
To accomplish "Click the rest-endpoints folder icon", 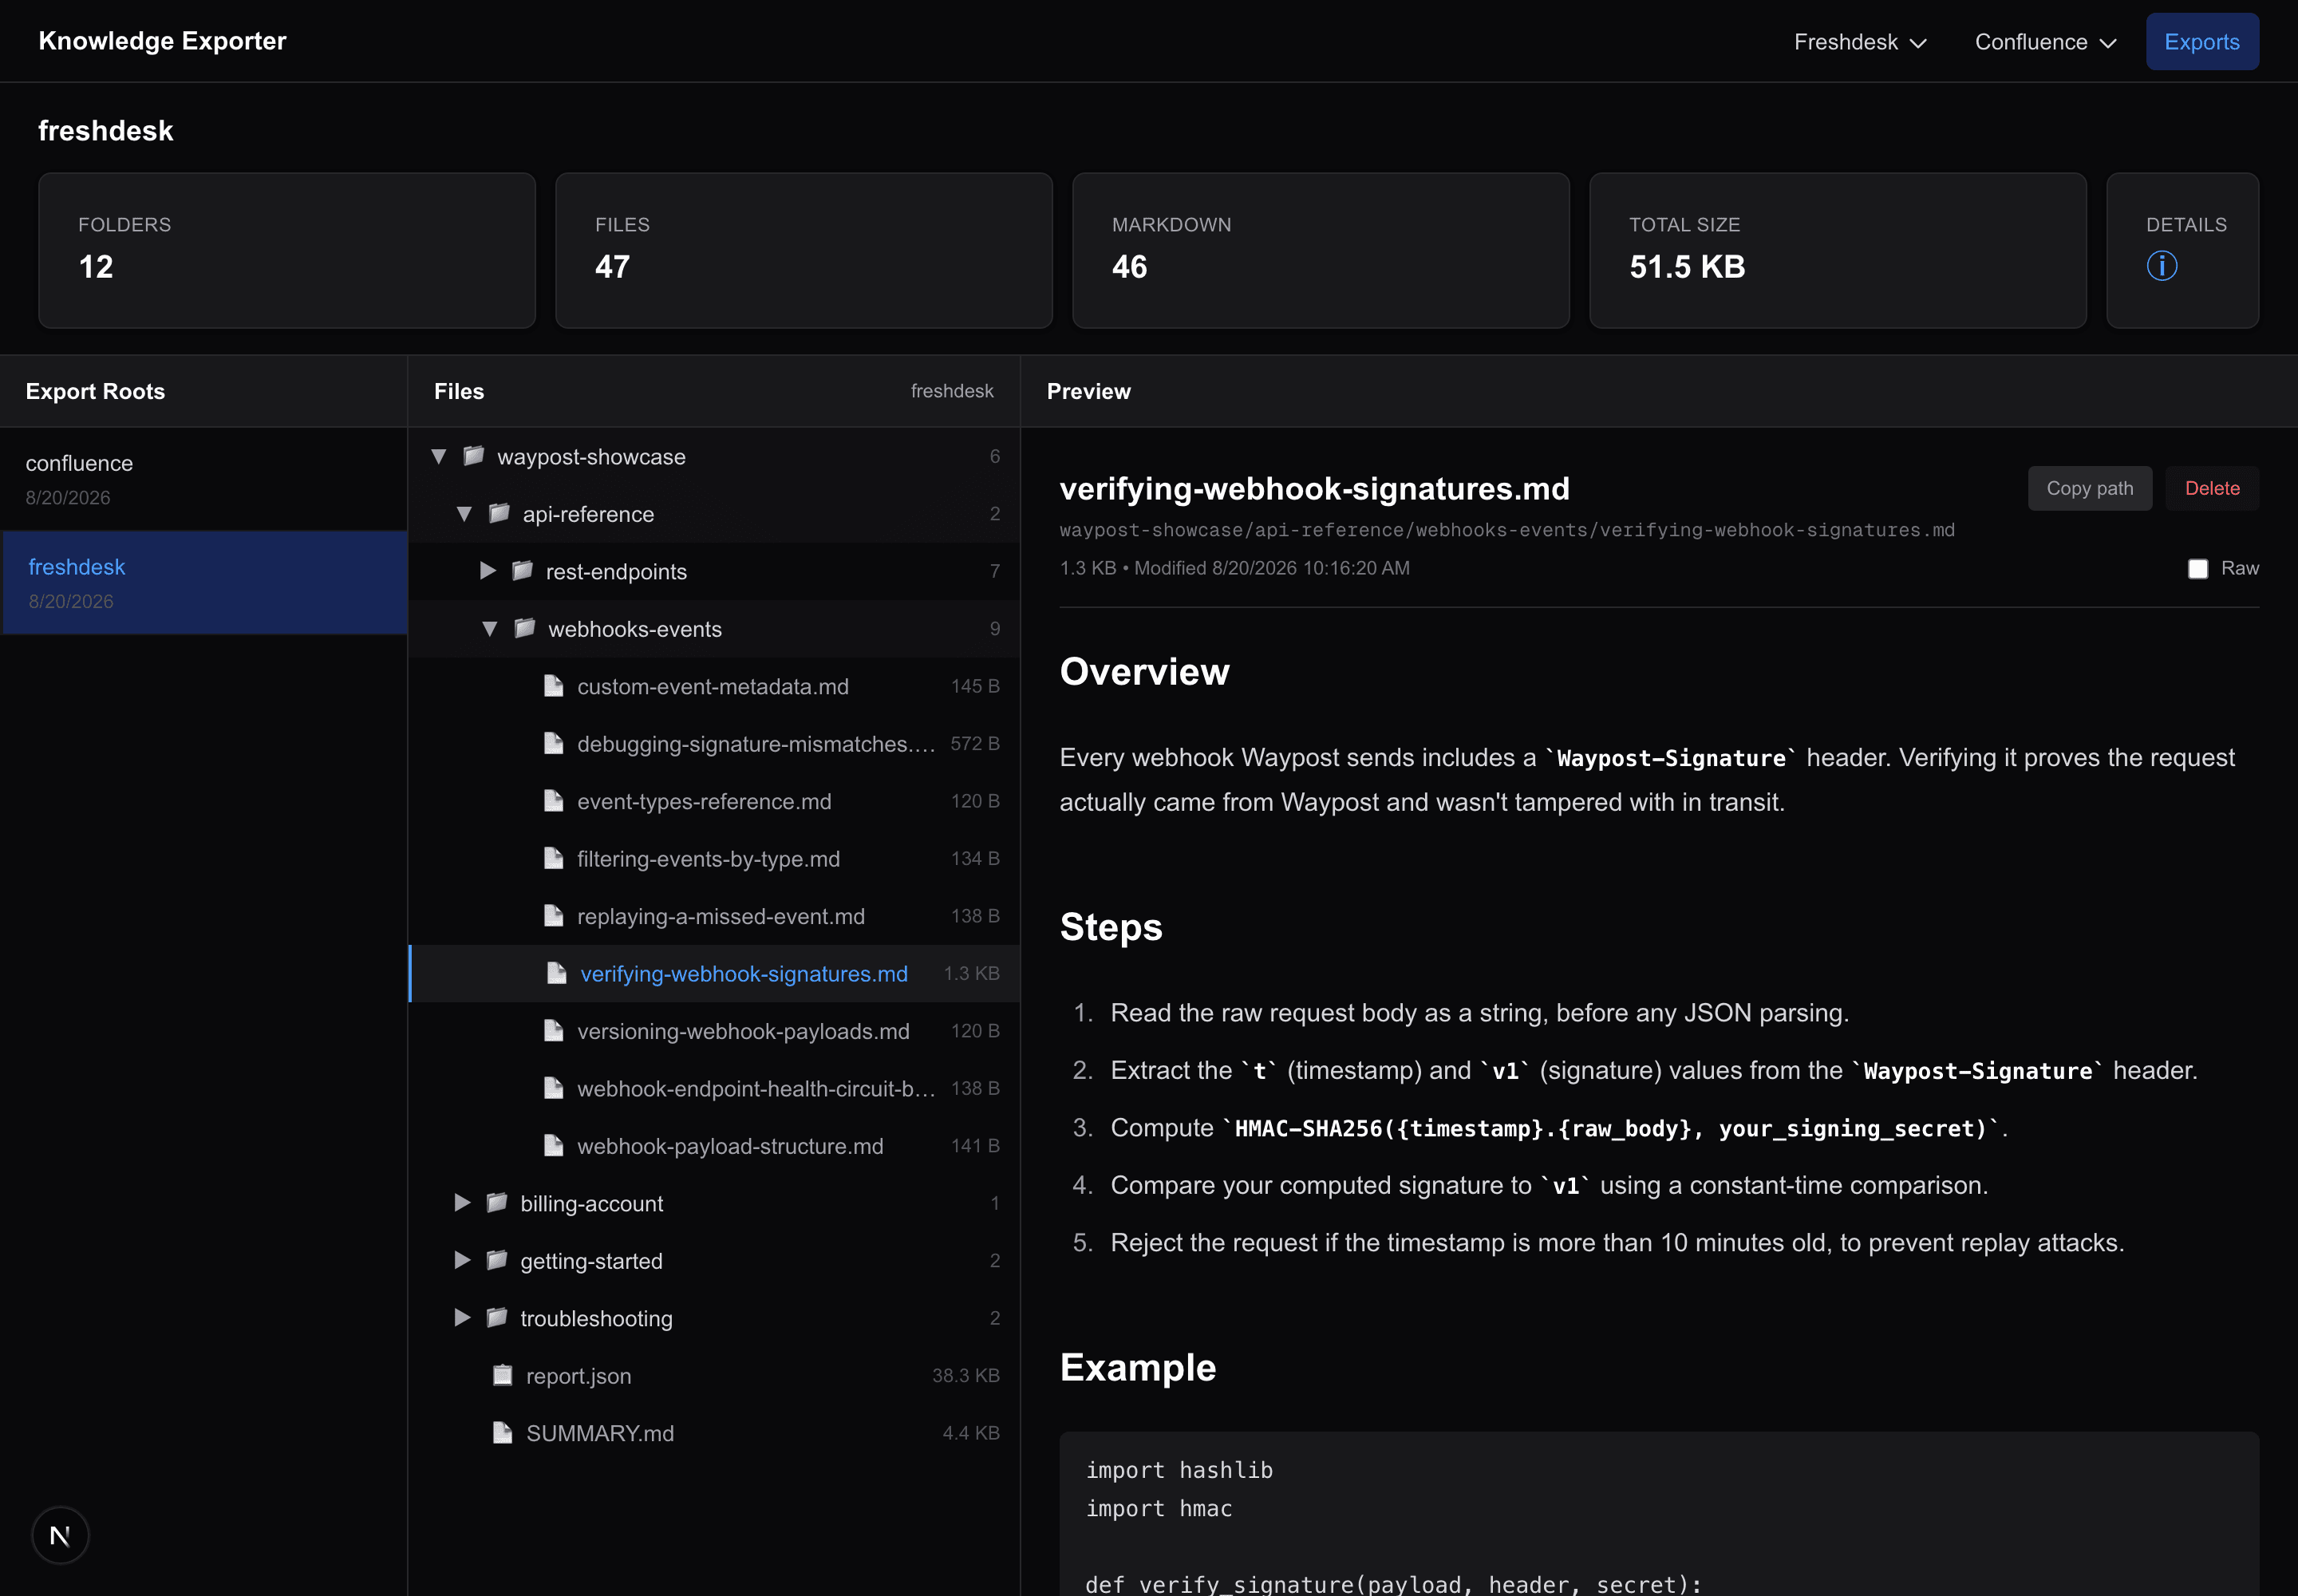I will point(522,571).
